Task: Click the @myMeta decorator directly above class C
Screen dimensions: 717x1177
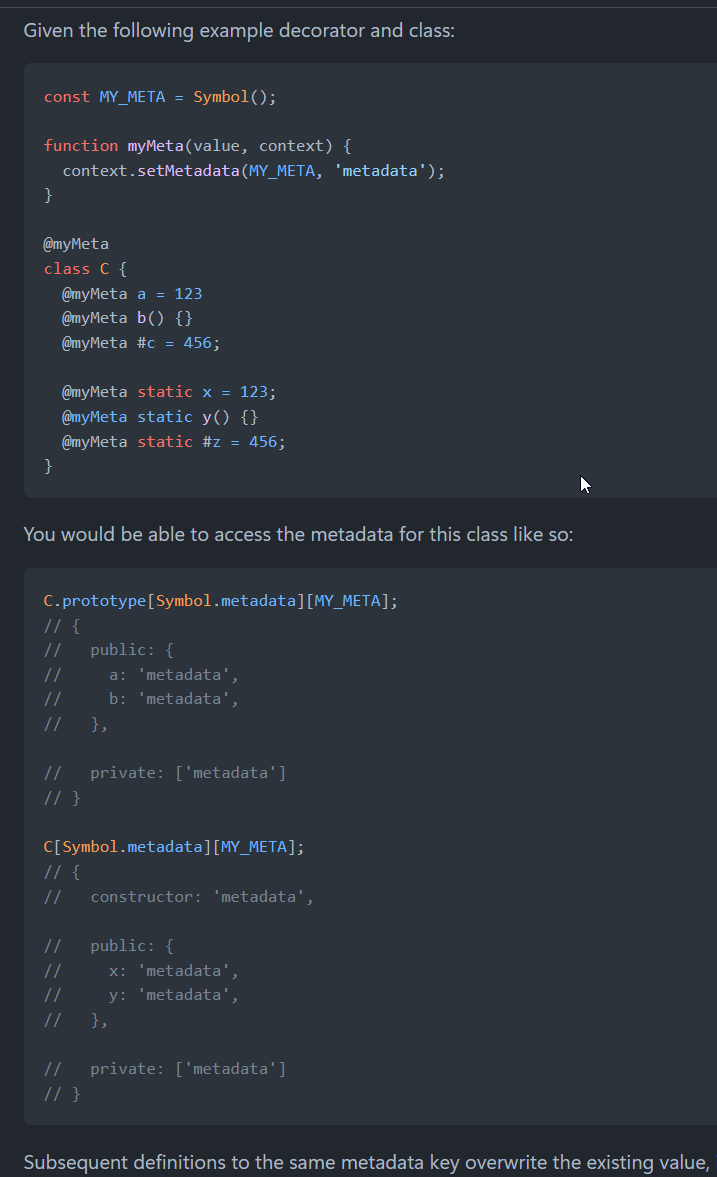Action: [x=76, y=244]
